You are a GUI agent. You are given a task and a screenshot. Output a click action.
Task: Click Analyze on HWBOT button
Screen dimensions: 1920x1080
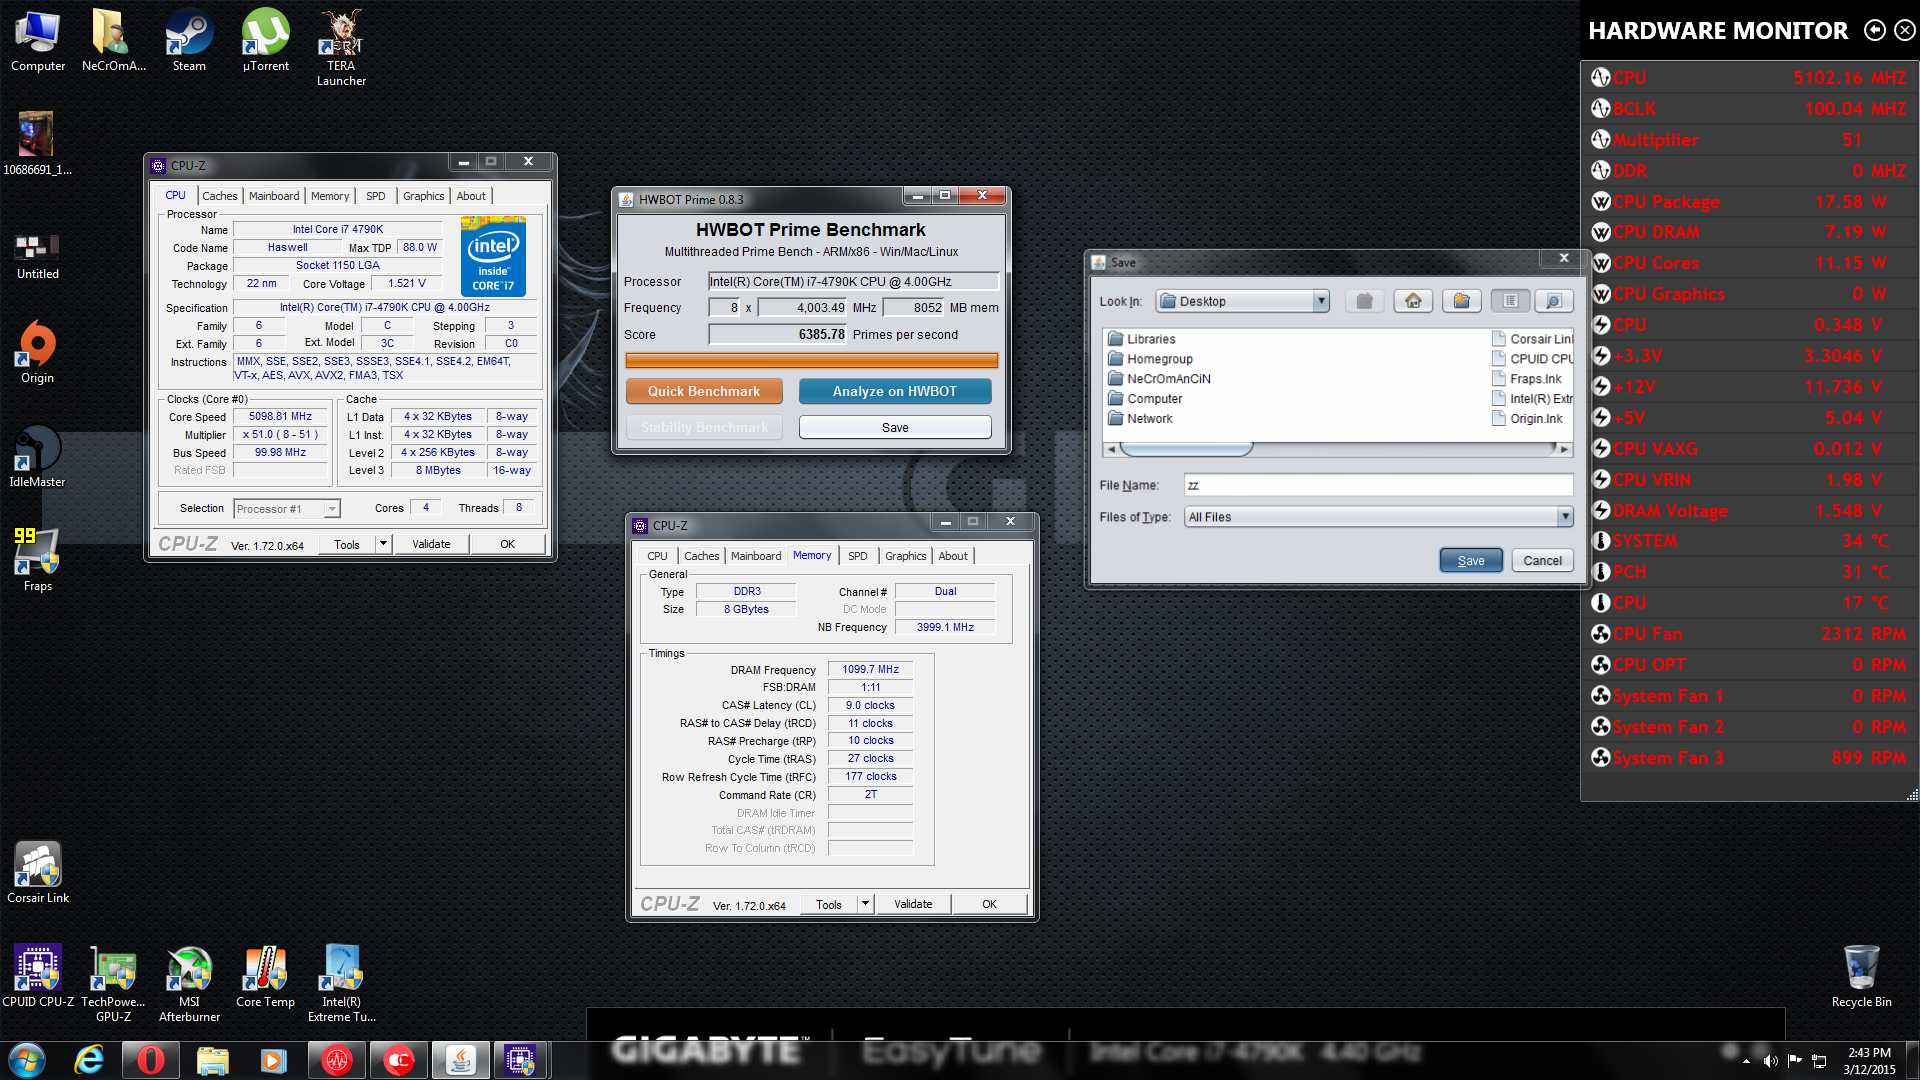[x=895, y=391]
